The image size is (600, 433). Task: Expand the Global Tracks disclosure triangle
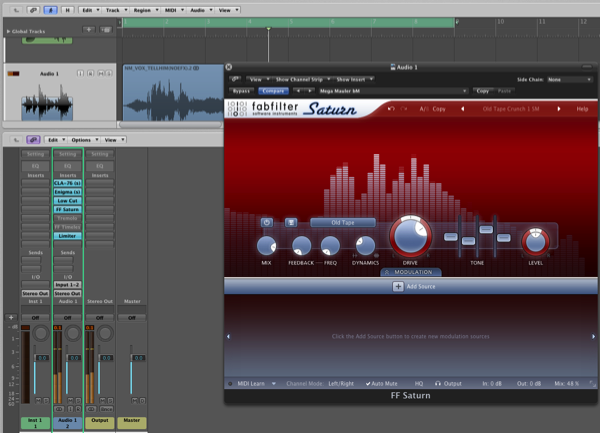pyautogui.click(x=8, y=32)
